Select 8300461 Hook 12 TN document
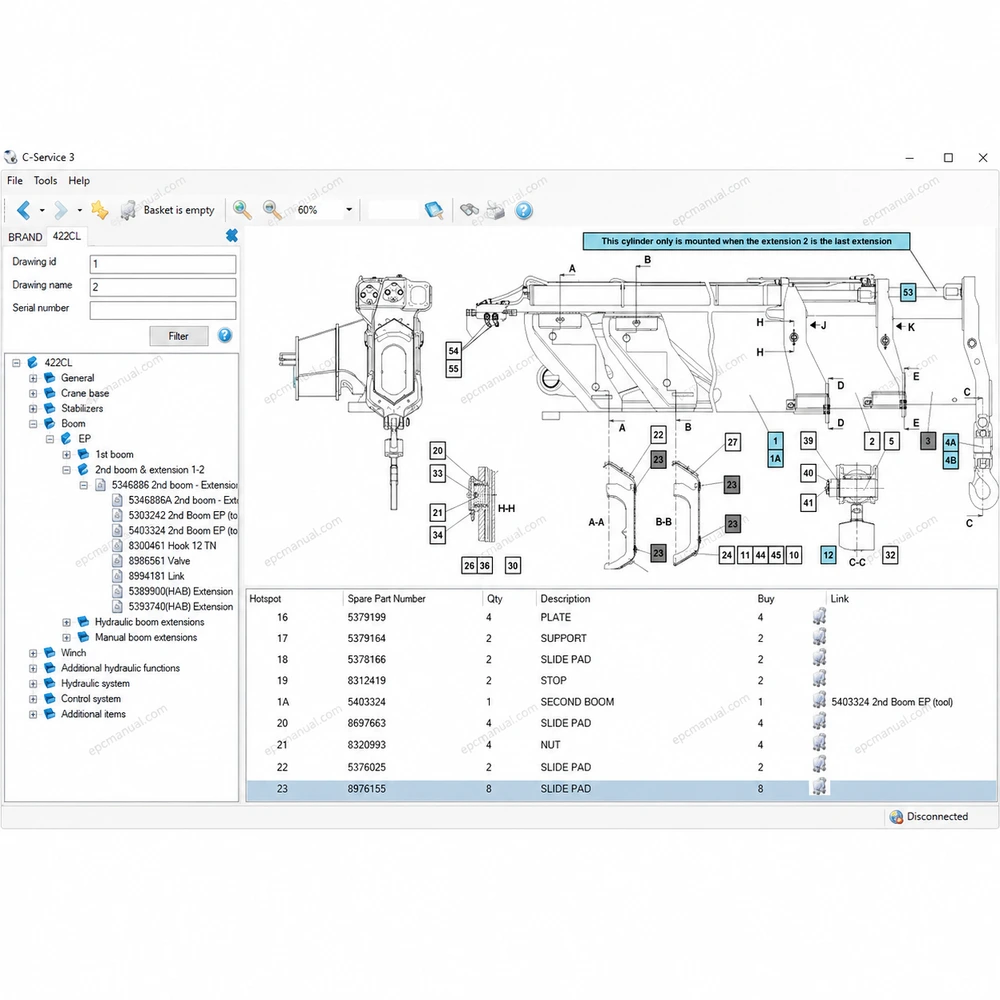Screen dimensions: 1000x1000 point(172,546)
